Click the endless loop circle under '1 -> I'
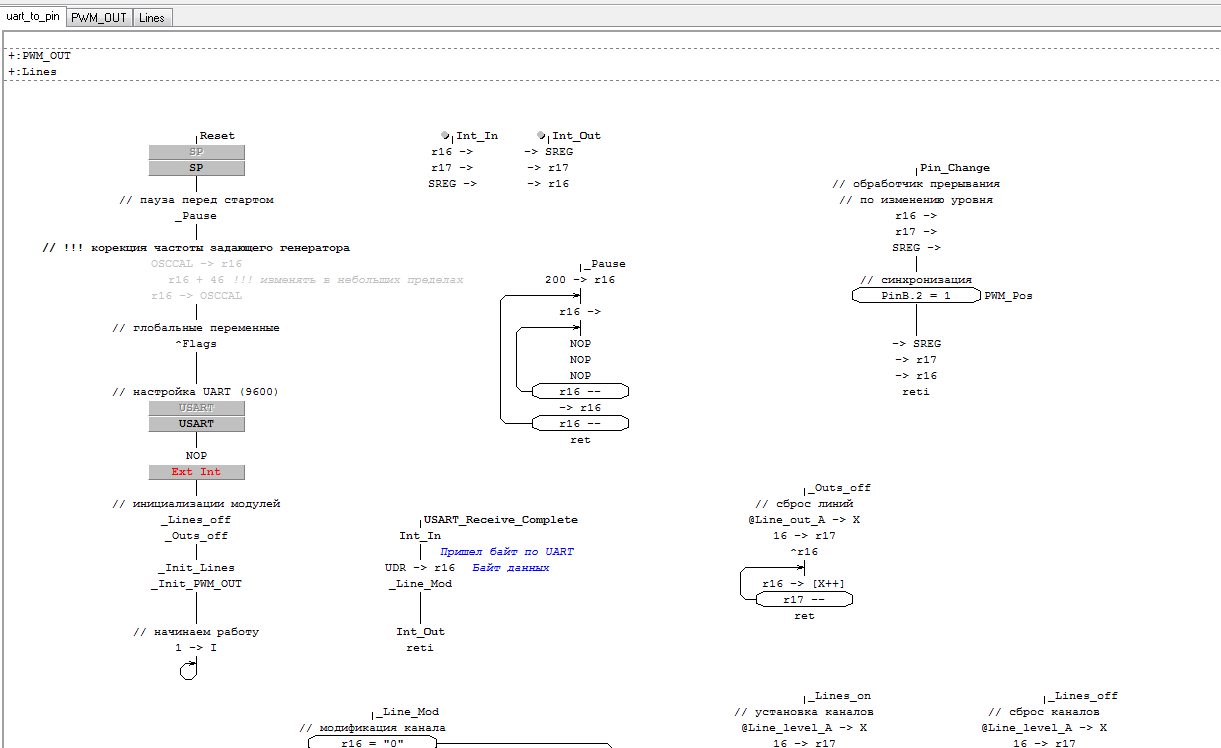The width and height of the screenshot is (1221, 748). 188,671
